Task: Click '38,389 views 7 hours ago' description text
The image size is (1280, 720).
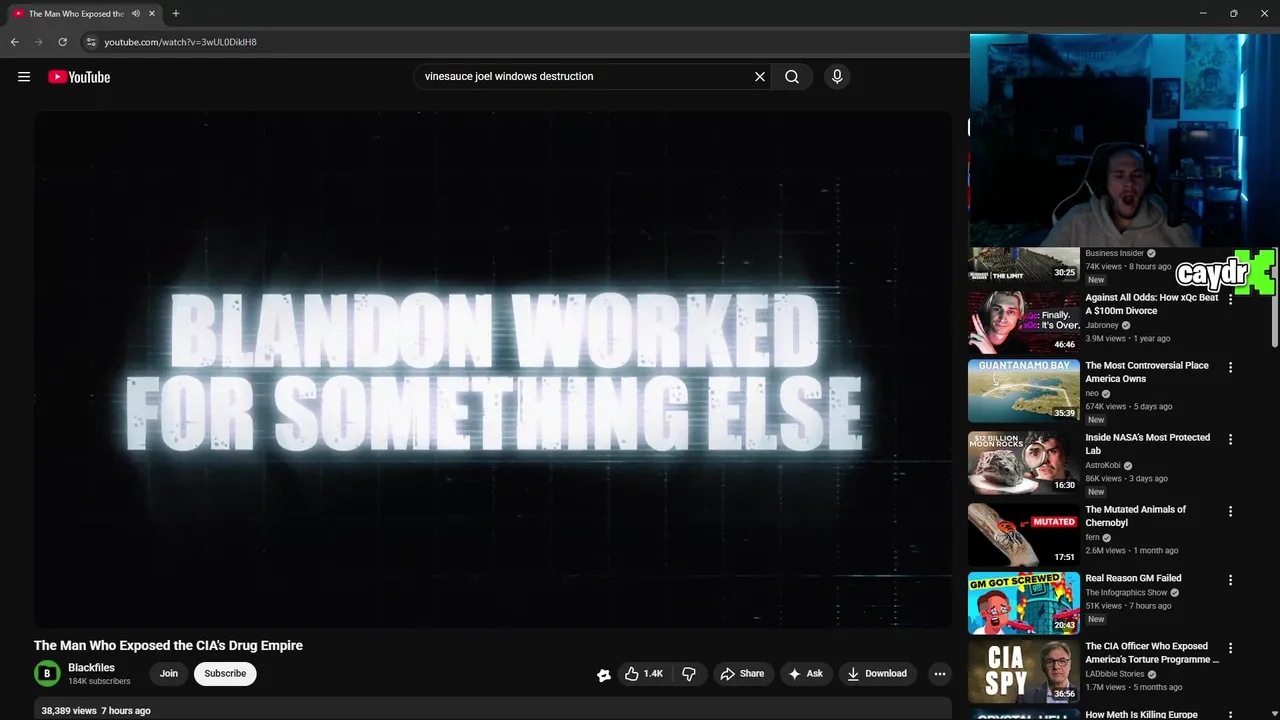Action: (96, 710)
